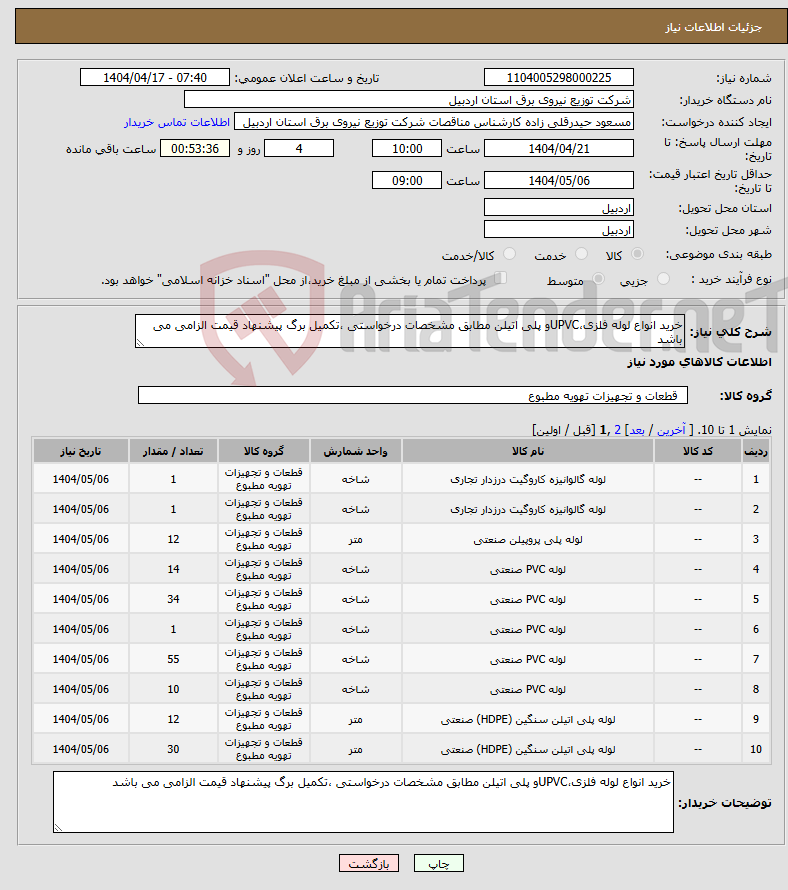Image resolution: width=788 pixels, height=890 pixels.
Task: Click the واحد شمارش column header
Action: [x=355, y=451]
